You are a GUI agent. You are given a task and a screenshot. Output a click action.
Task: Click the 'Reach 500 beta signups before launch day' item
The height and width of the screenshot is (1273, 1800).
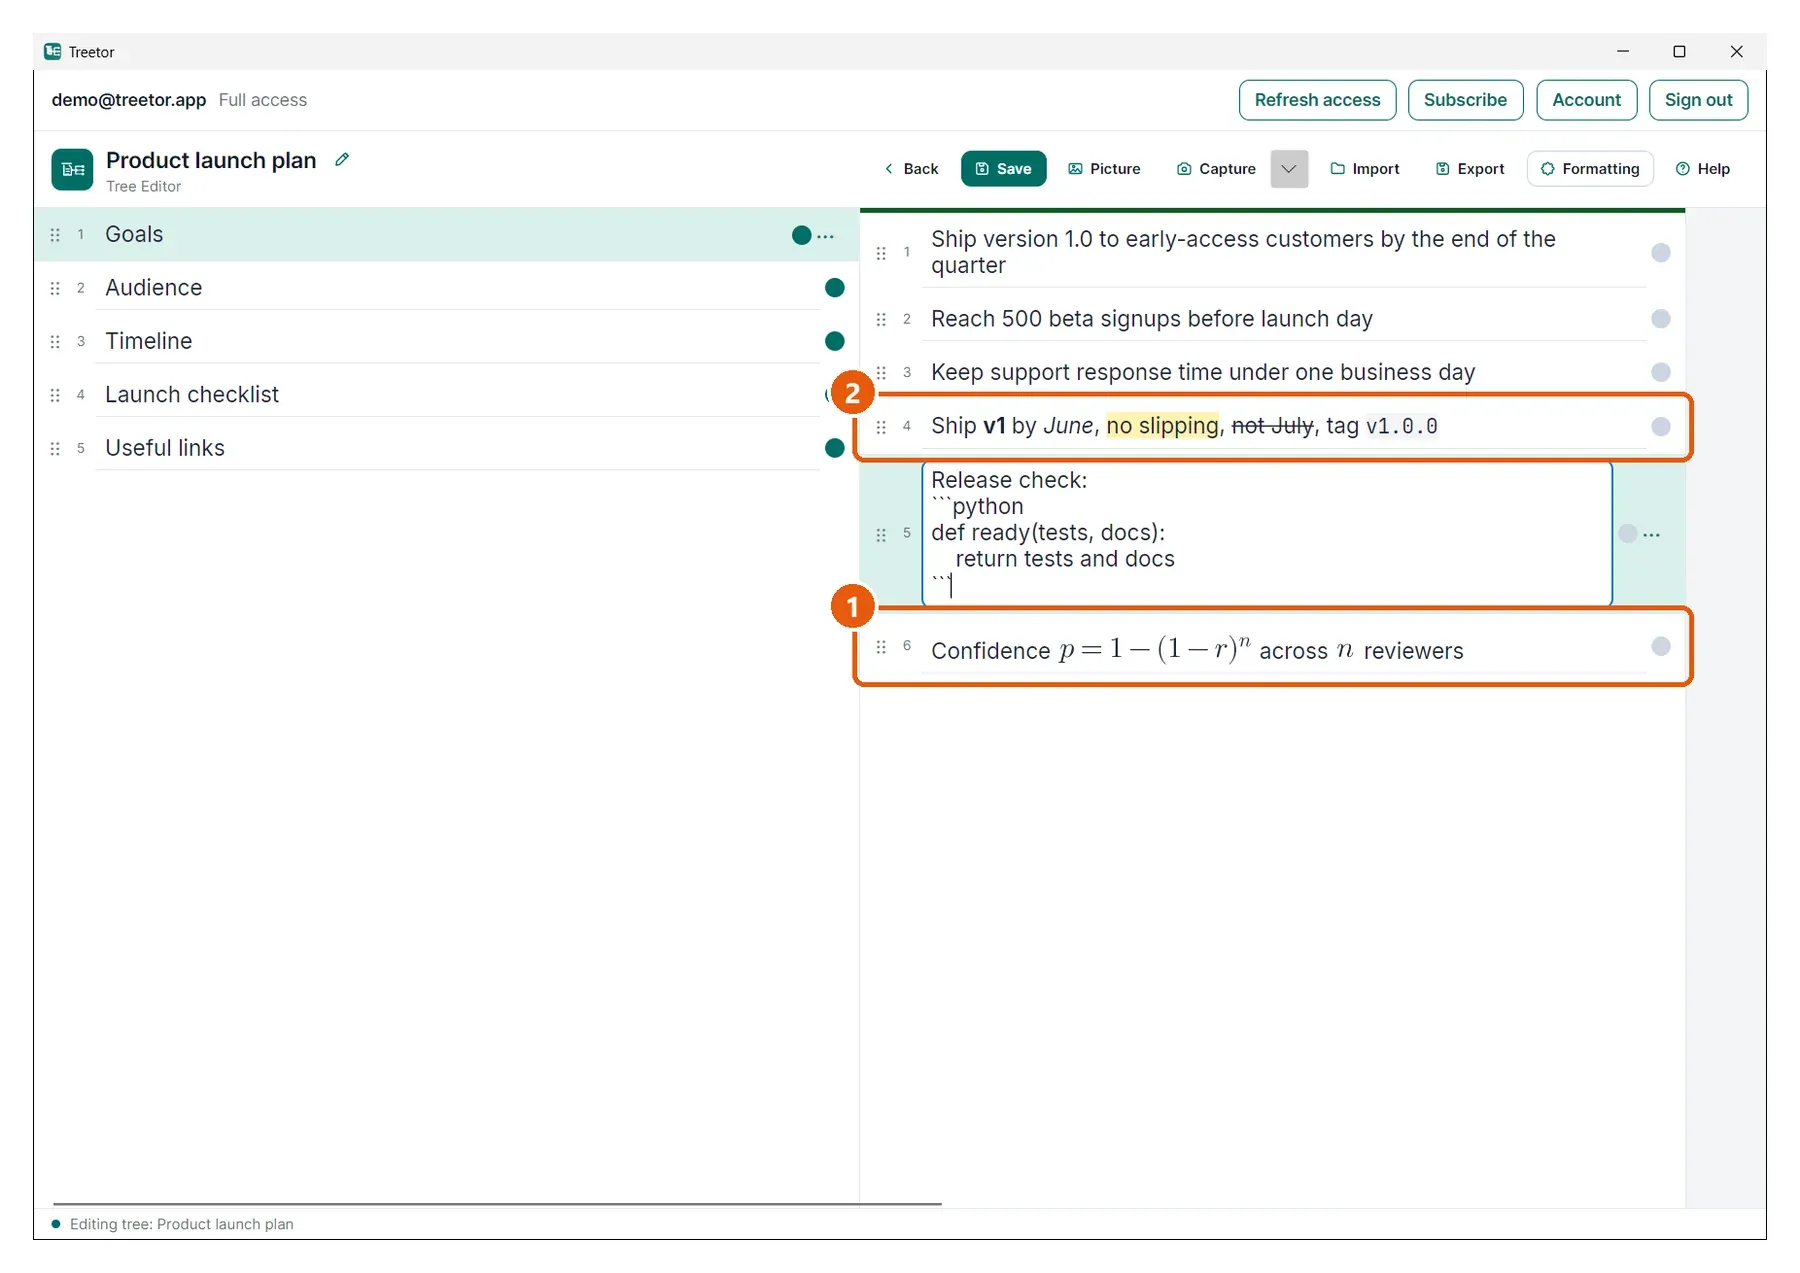[1152, 319]
